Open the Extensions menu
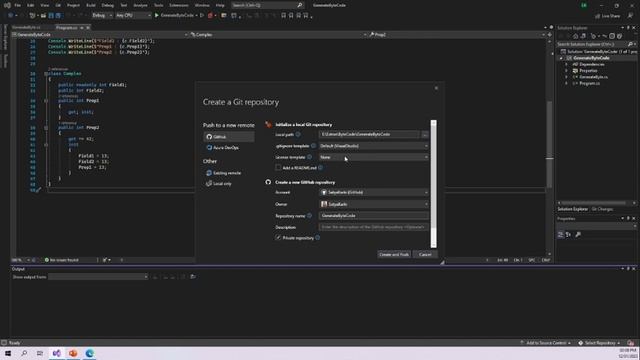Viewport: 640px width, 360px height. [179, 5]
